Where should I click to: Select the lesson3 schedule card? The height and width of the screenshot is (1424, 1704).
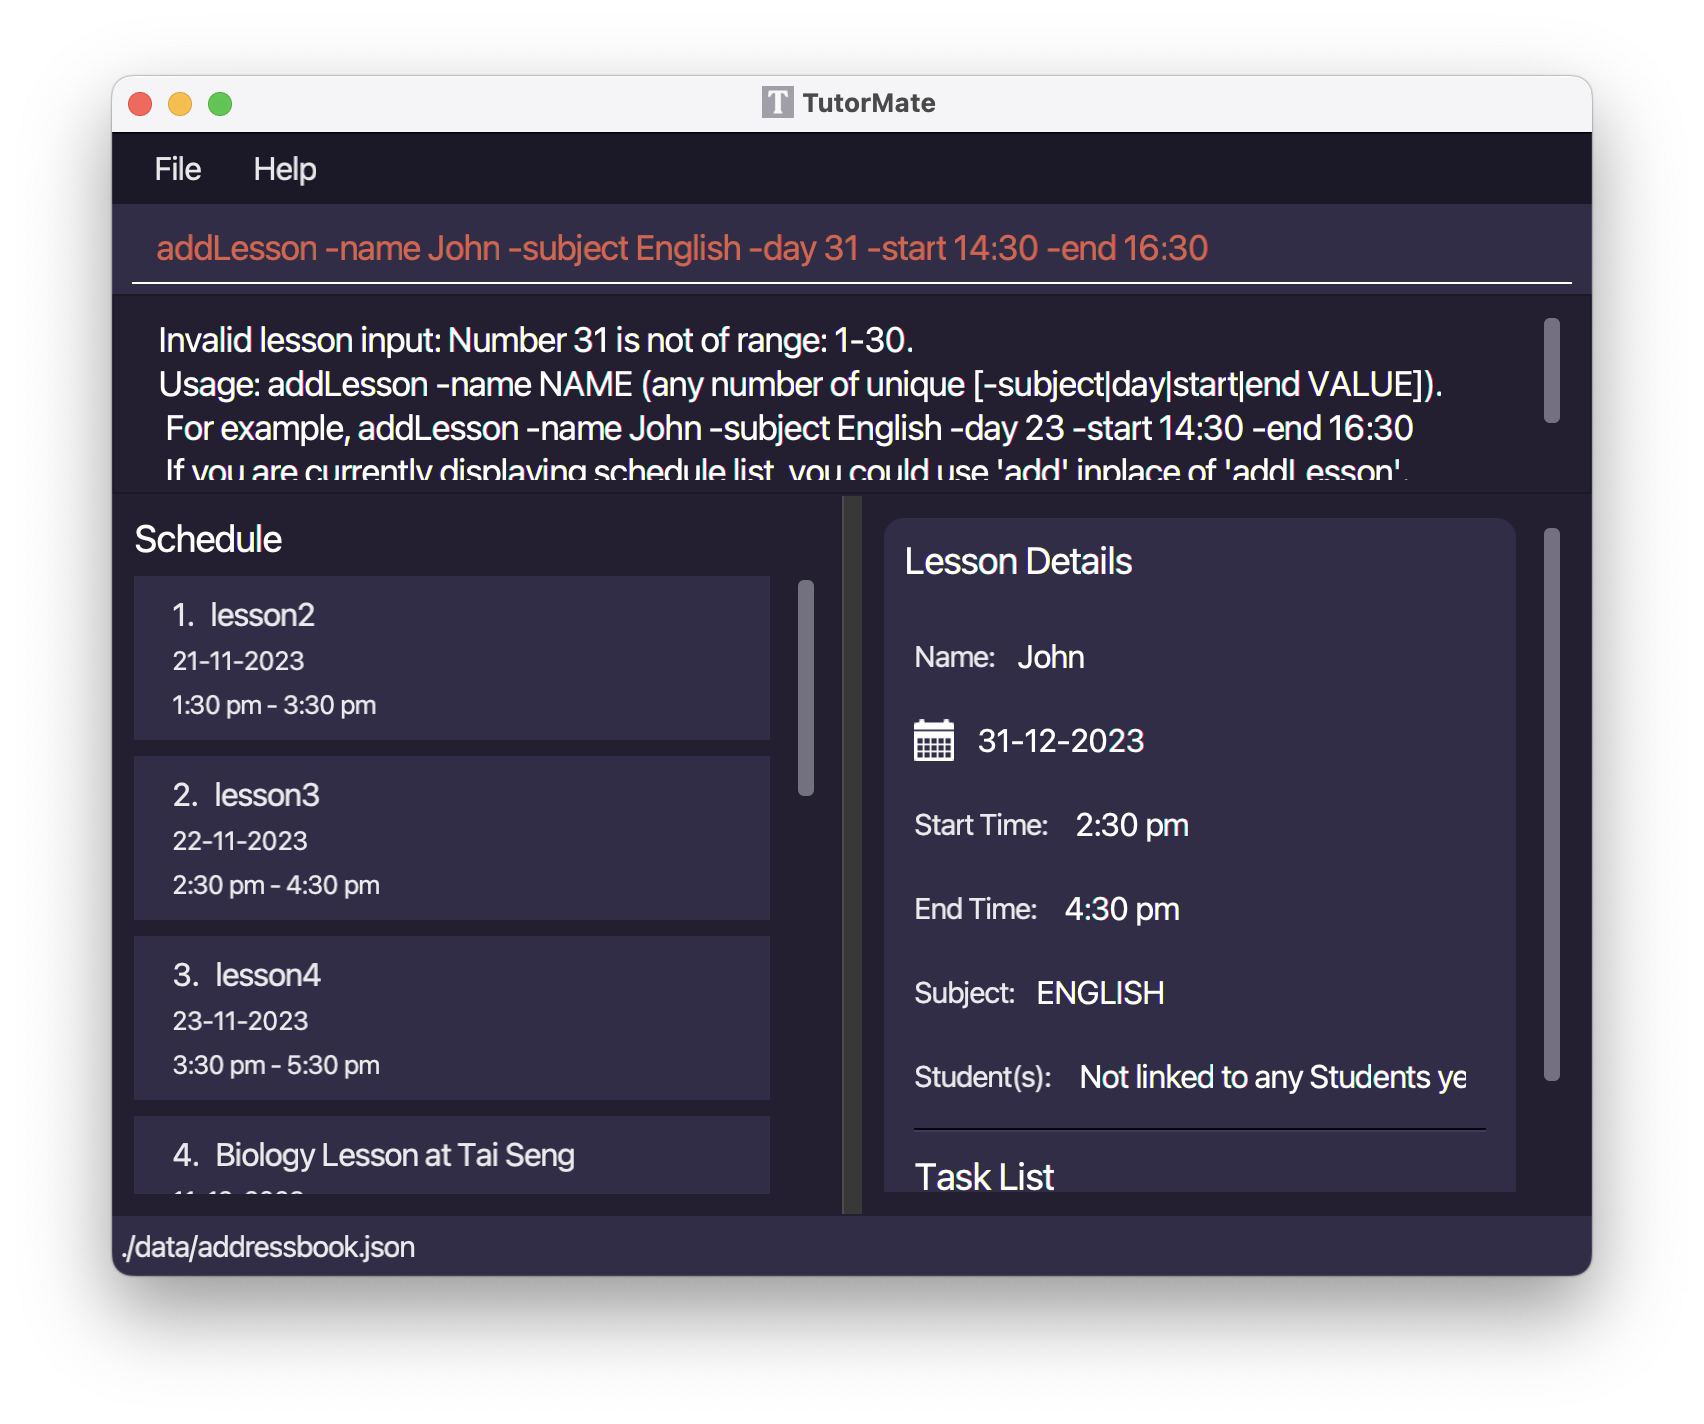(452, 838)
